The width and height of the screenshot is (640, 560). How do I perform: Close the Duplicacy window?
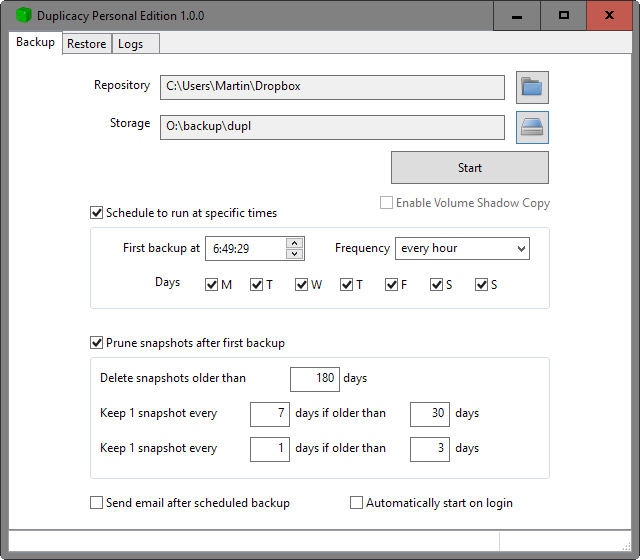coord(609,16)
